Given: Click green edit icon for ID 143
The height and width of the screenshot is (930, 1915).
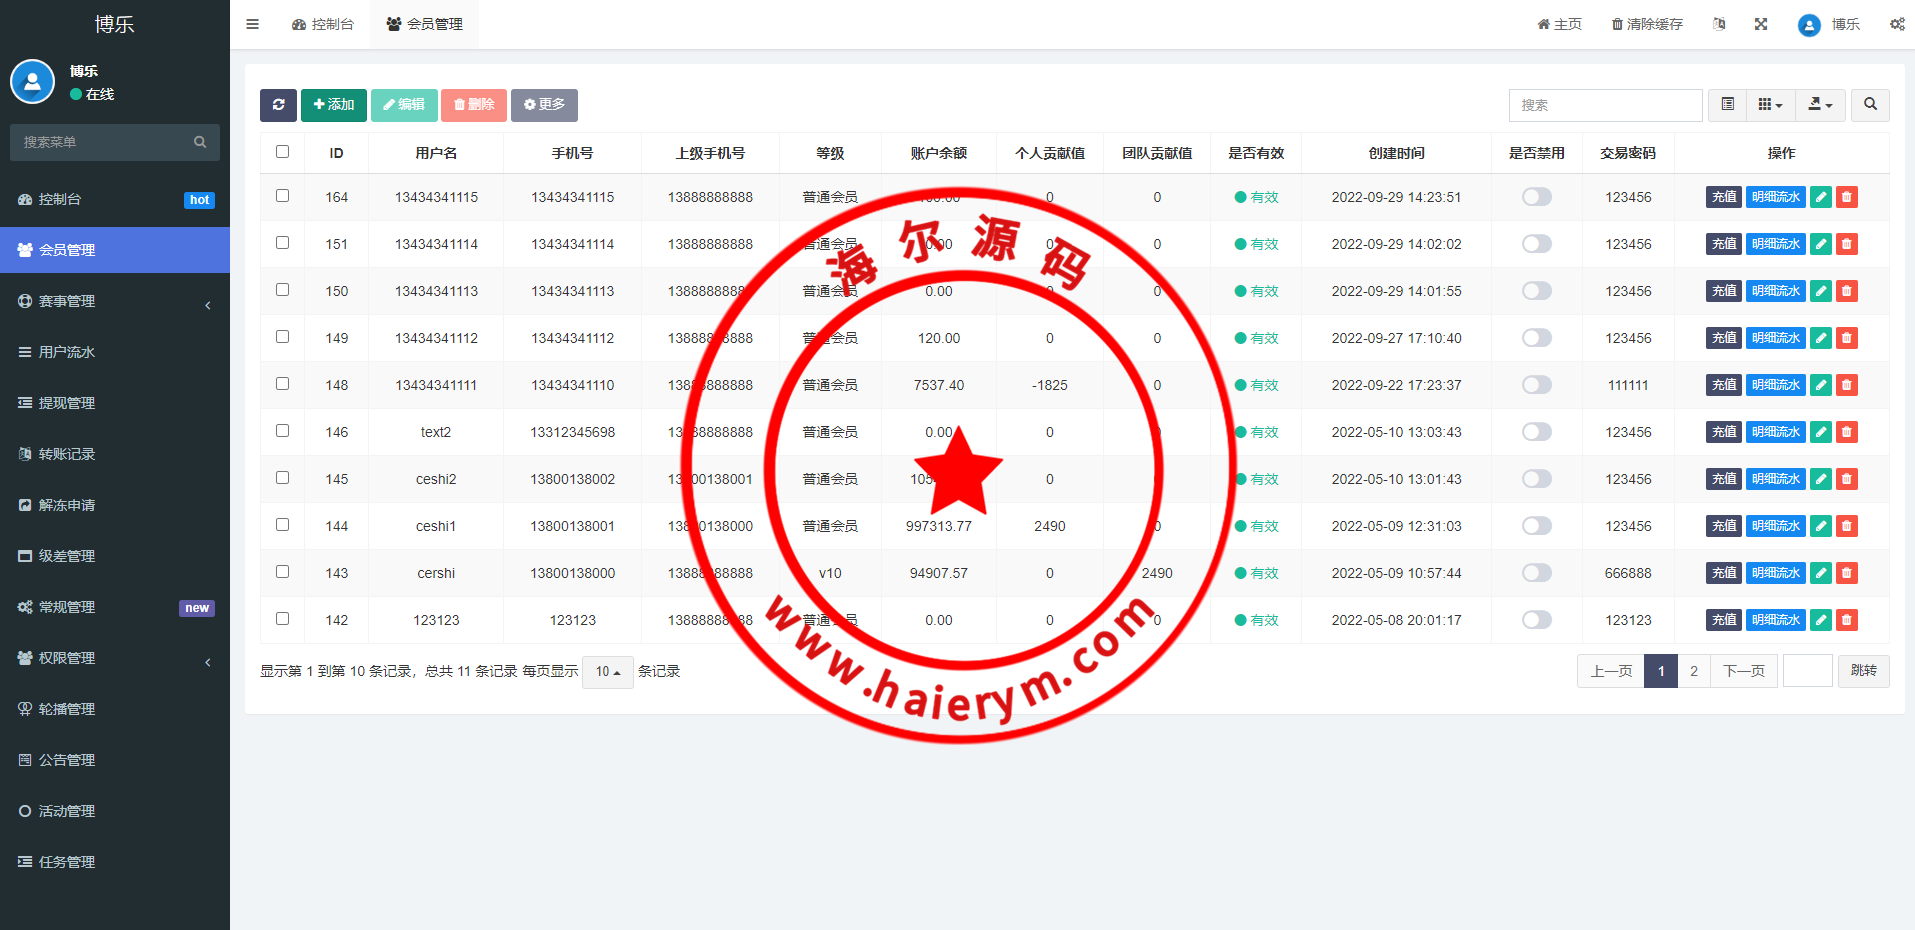Looking at the screenshot, I should [x=1821, y=573].
